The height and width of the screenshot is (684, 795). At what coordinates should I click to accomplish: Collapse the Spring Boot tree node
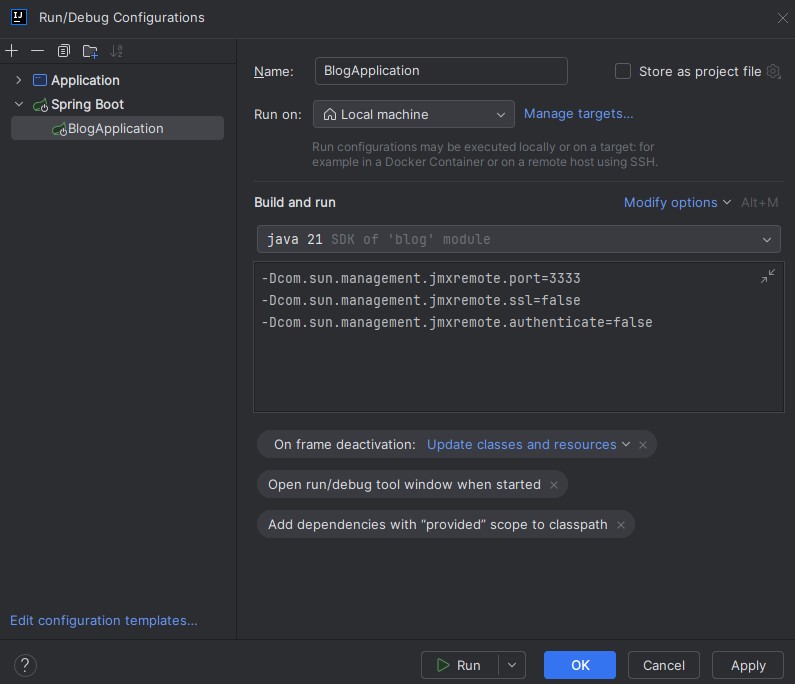point(19,104)
